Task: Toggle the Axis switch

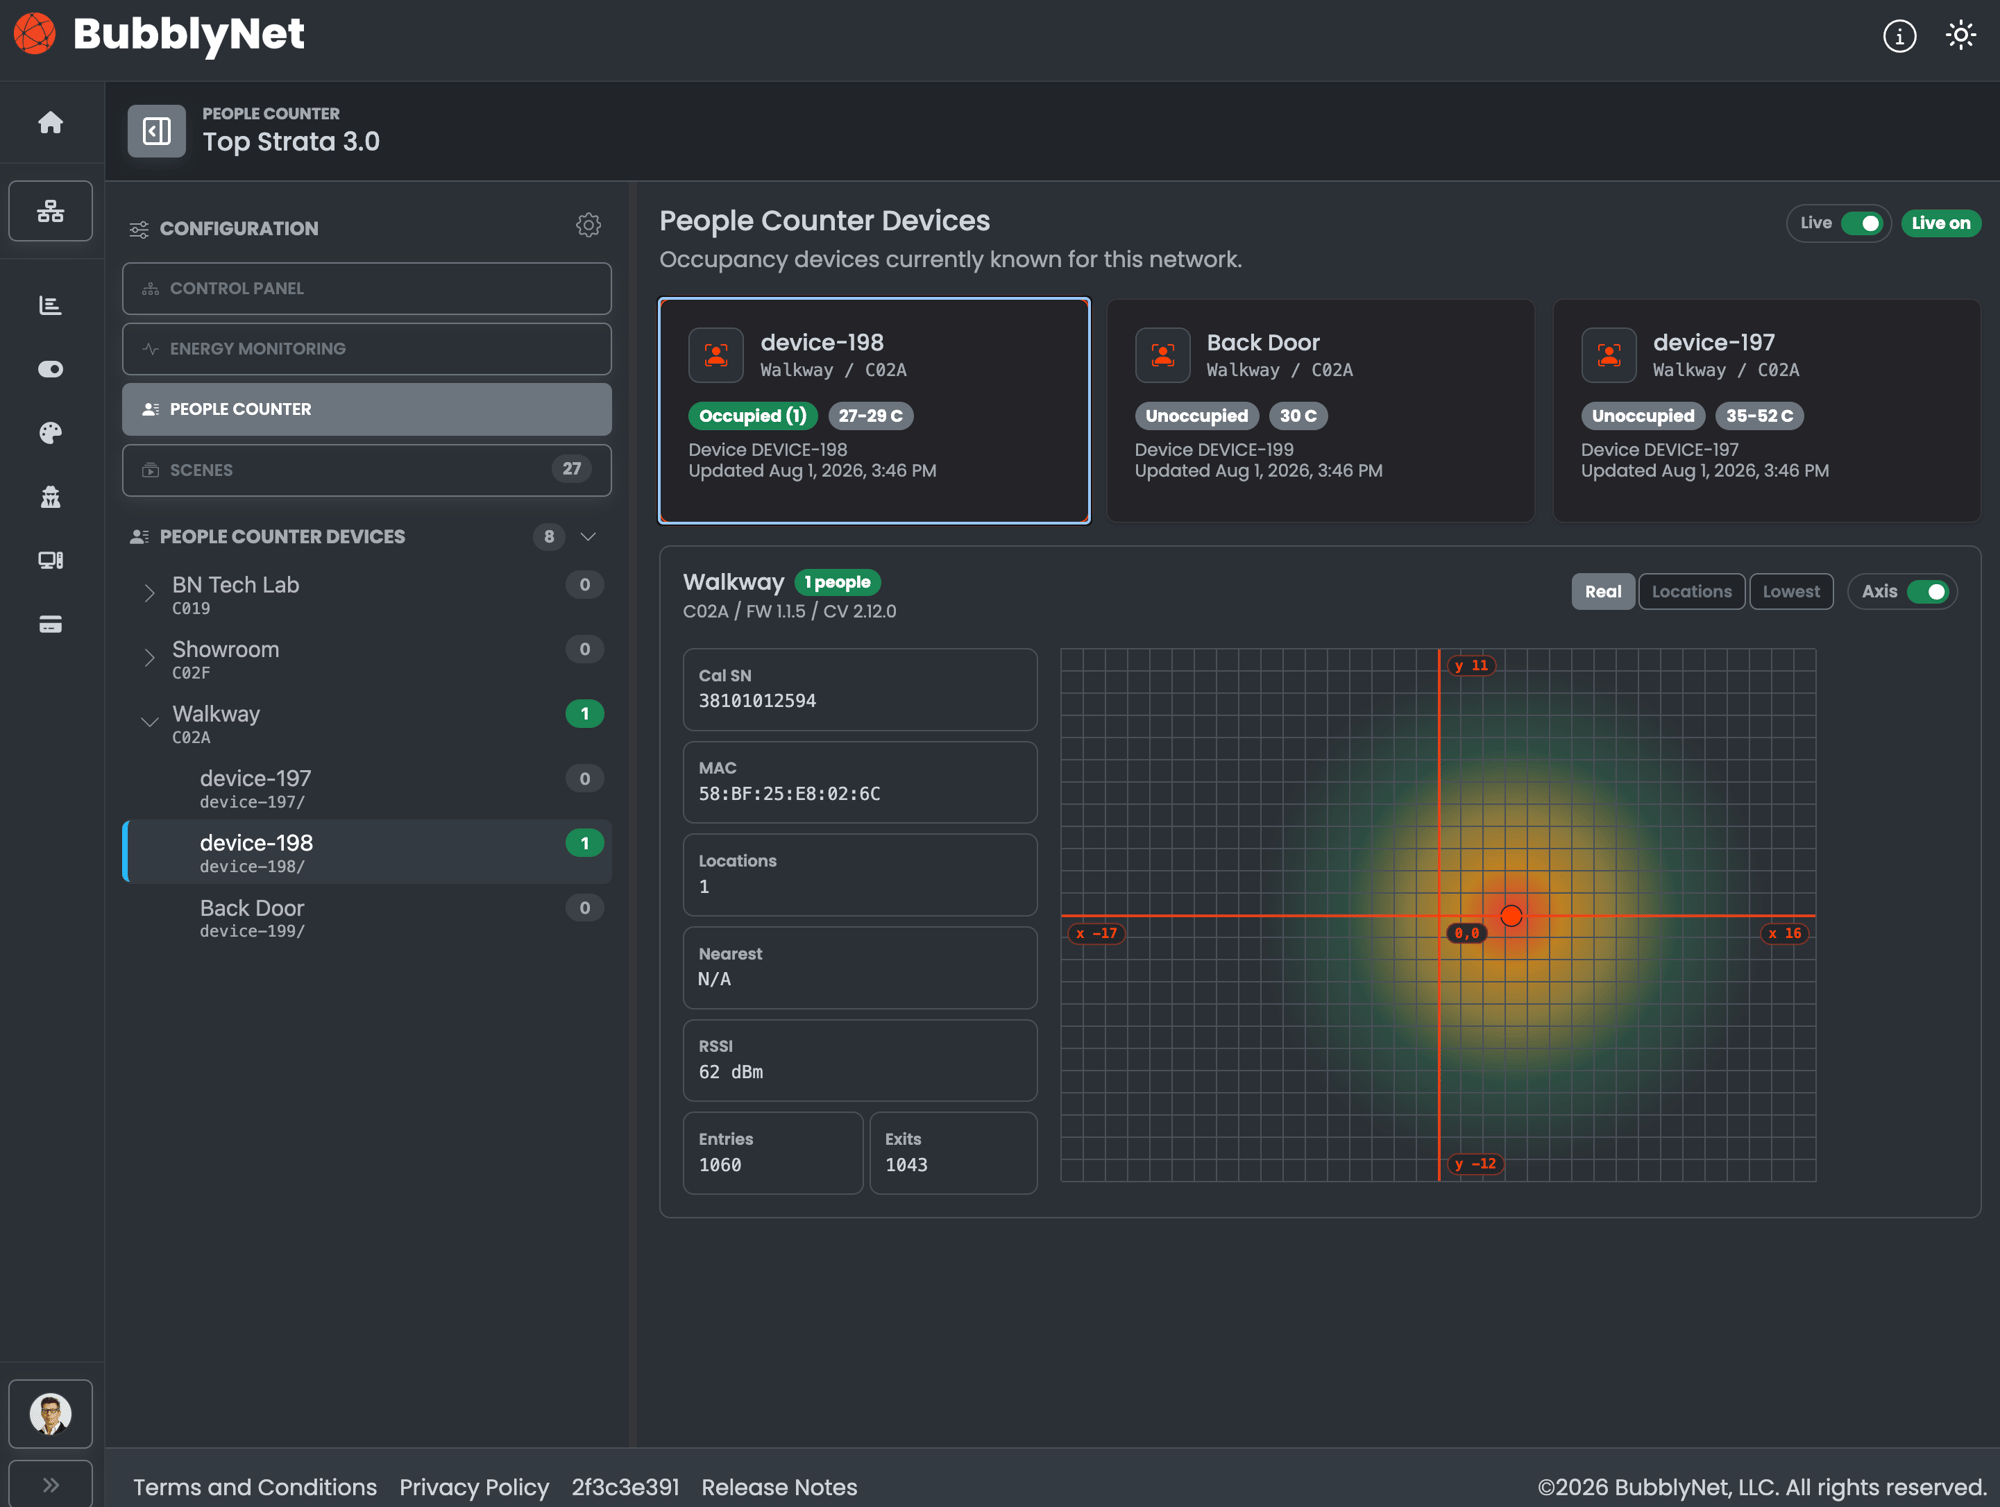Action: coord(1928,592)
